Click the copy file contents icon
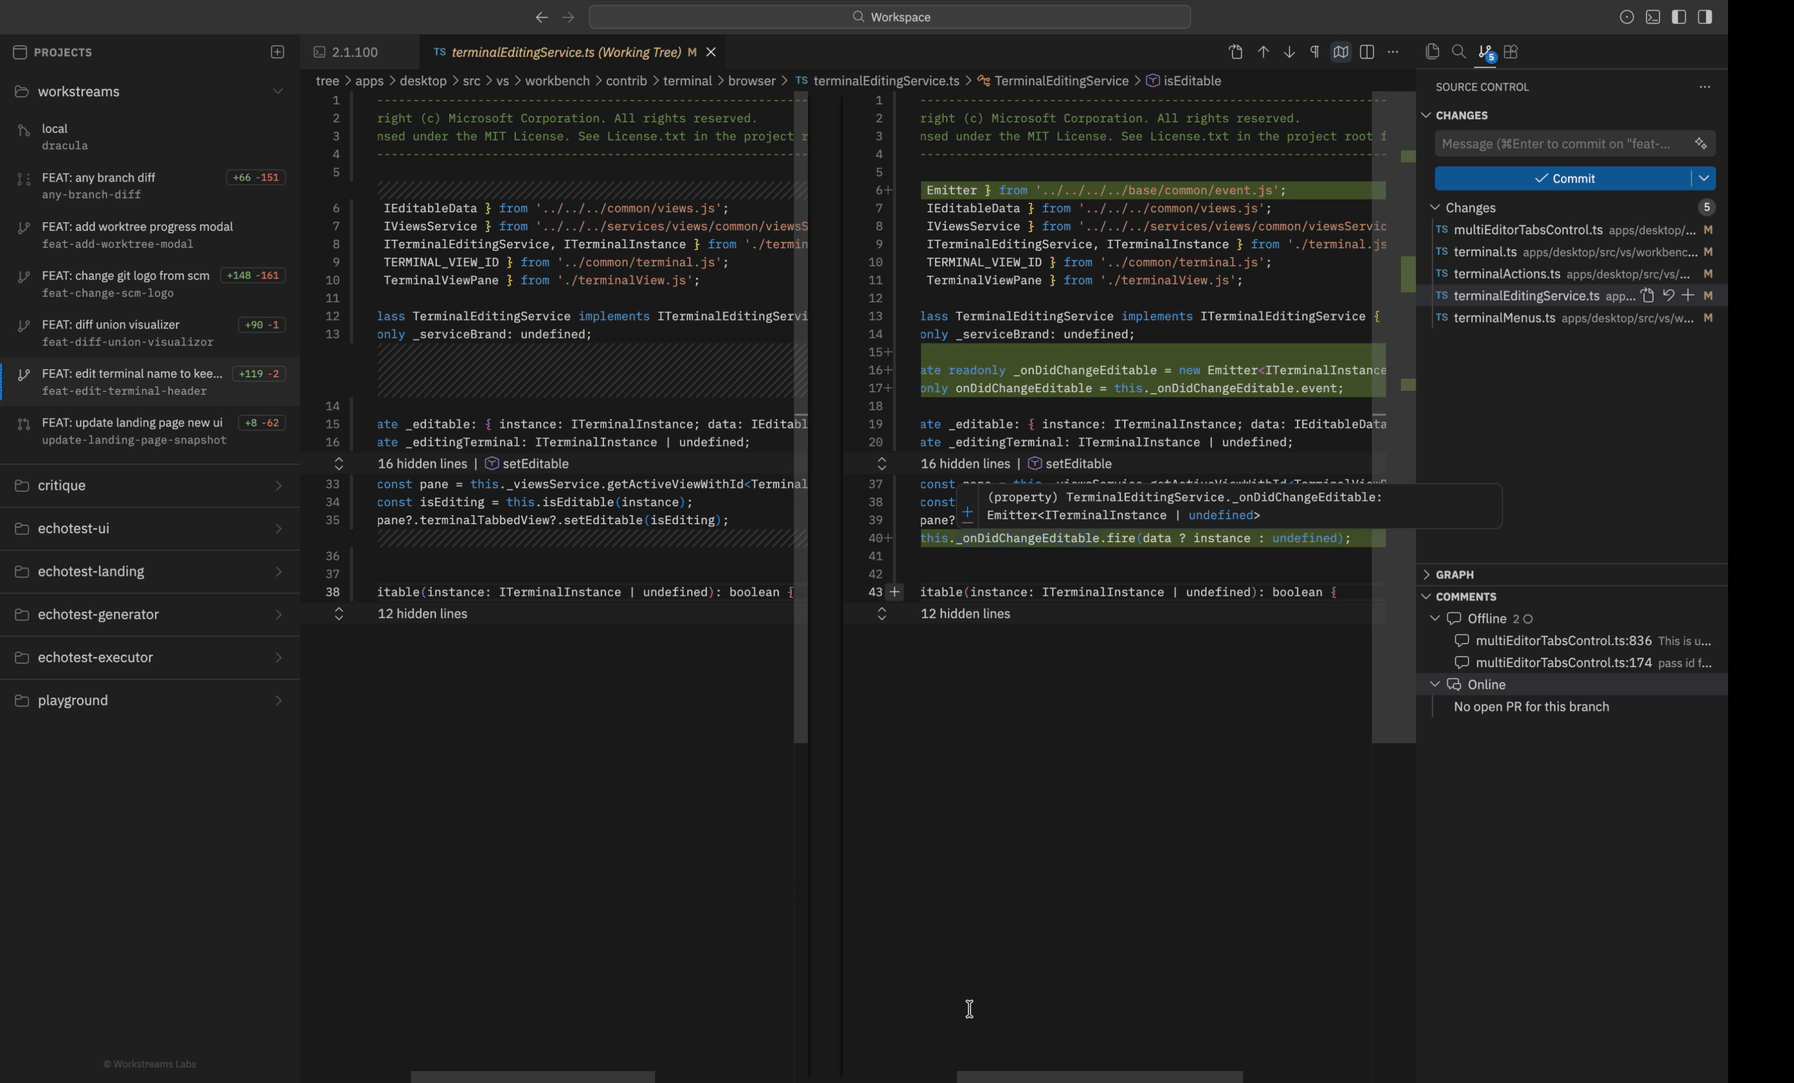The width and height of the screenshot is (1794, 1083). click(1432, 52)
